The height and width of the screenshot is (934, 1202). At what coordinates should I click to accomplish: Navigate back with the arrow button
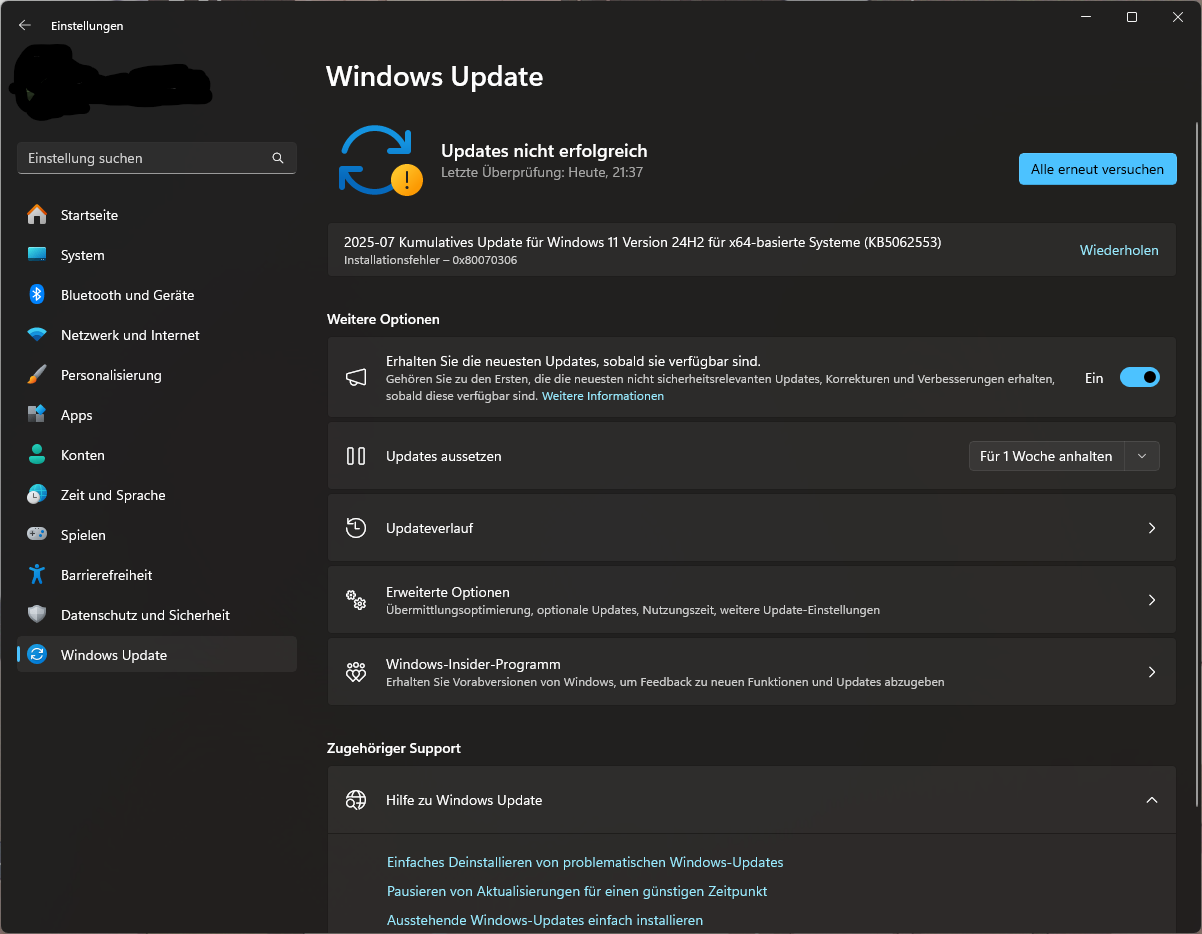24,25
